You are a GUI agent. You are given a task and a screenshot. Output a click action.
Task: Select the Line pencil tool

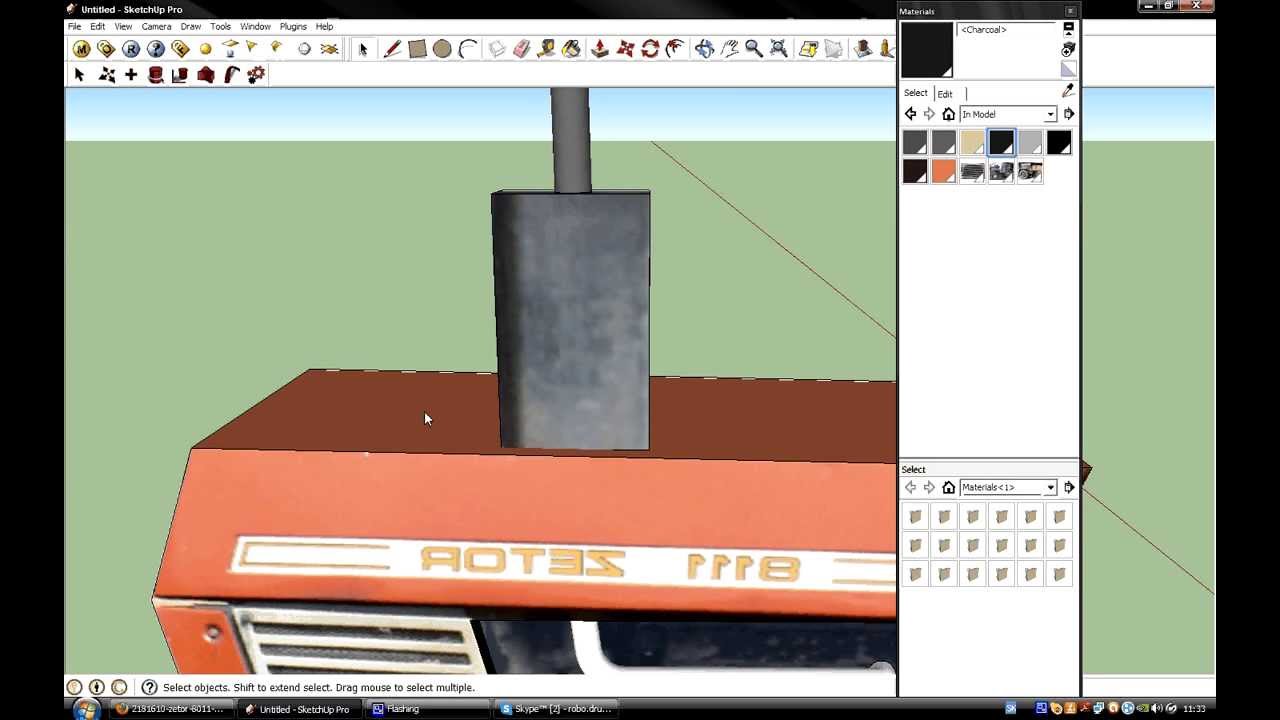[392, 49]
